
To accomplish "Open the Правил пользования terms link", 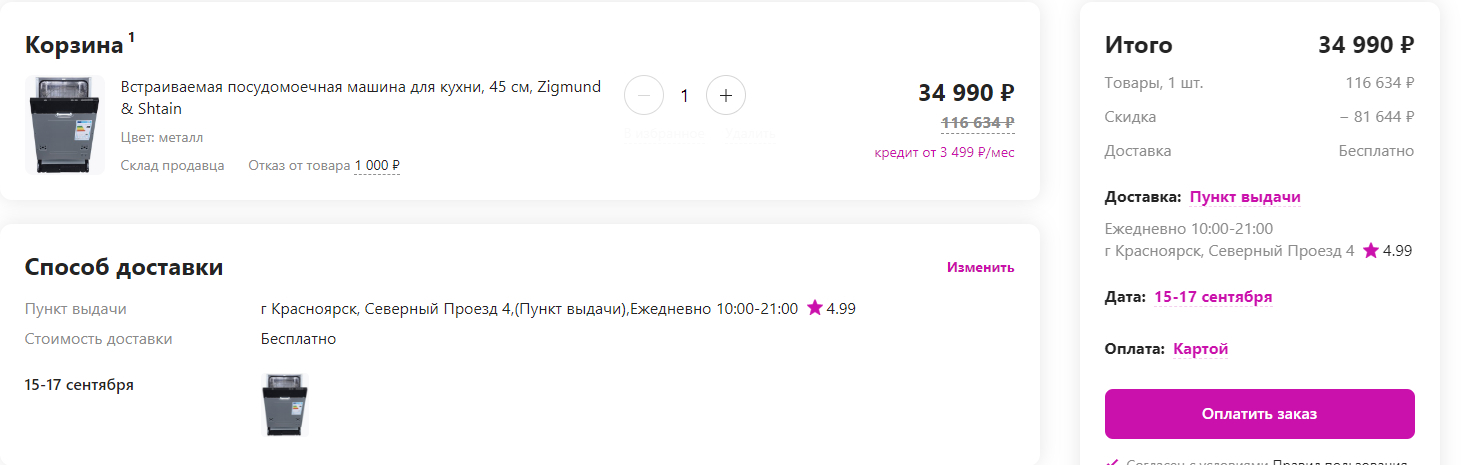I will click(x=1340, y=461).
